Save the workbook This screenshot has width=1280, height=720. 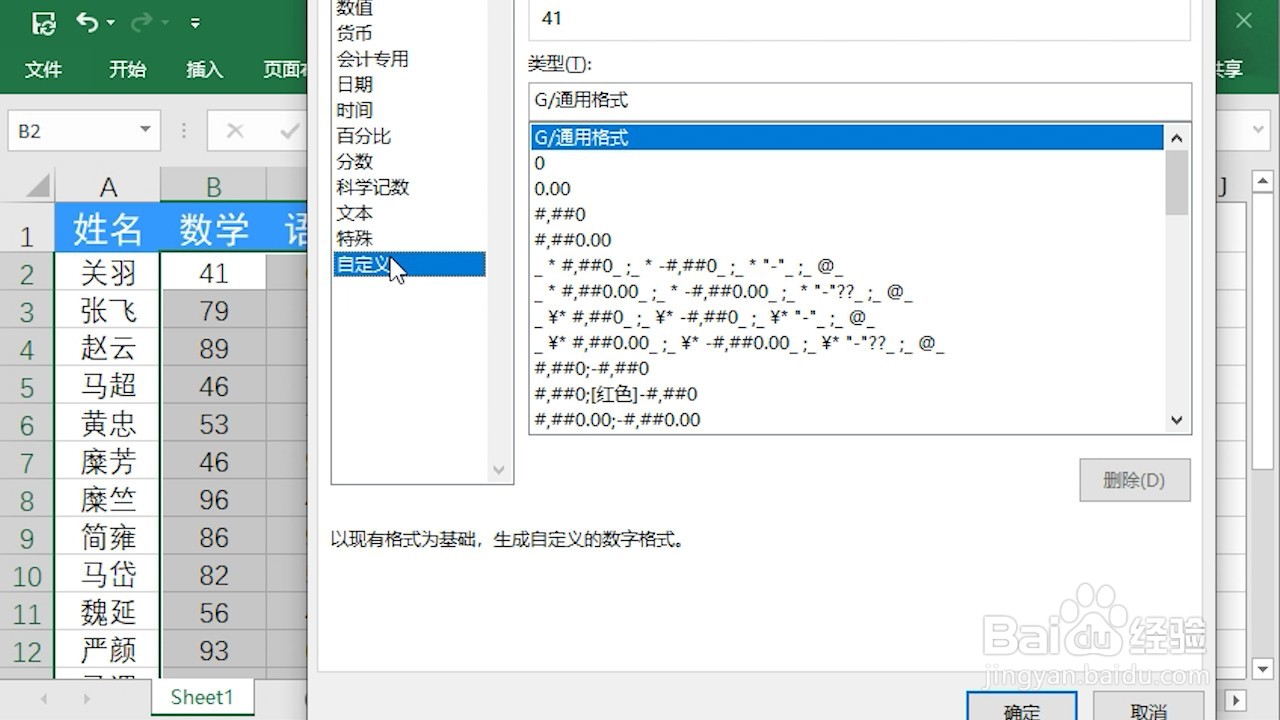coord(42,22)
